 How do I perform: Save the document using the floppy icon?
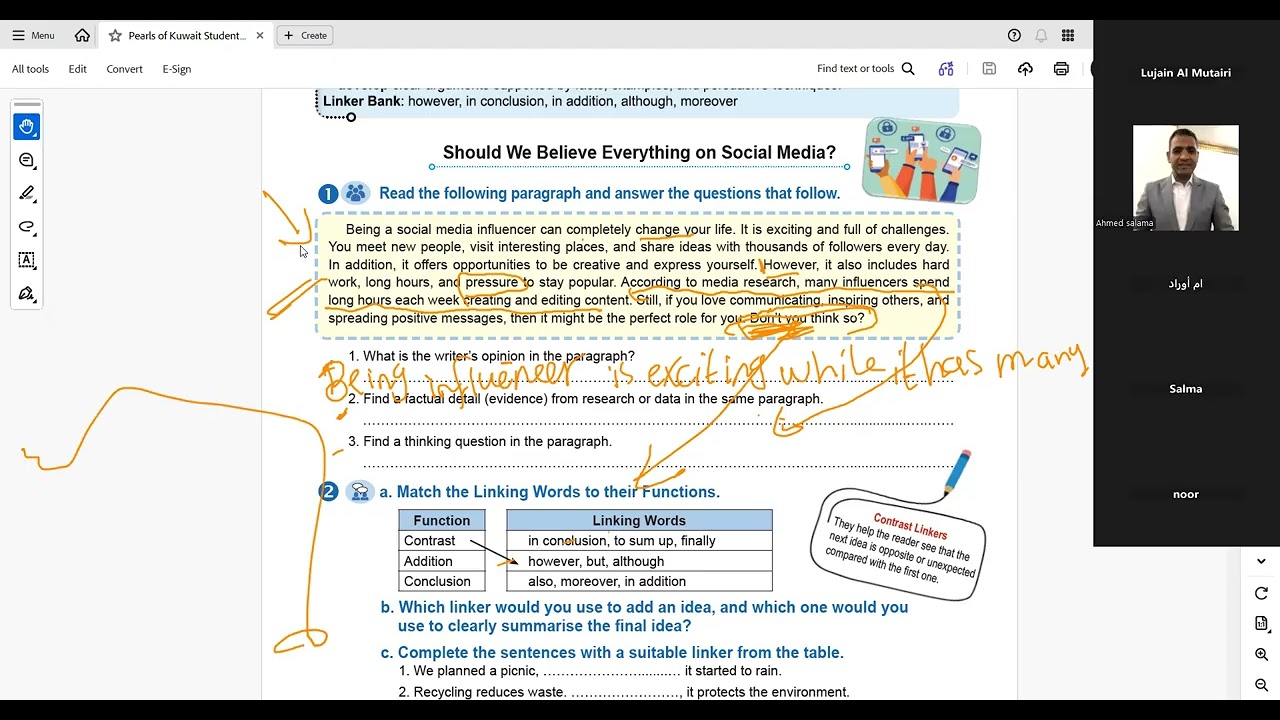989,69
